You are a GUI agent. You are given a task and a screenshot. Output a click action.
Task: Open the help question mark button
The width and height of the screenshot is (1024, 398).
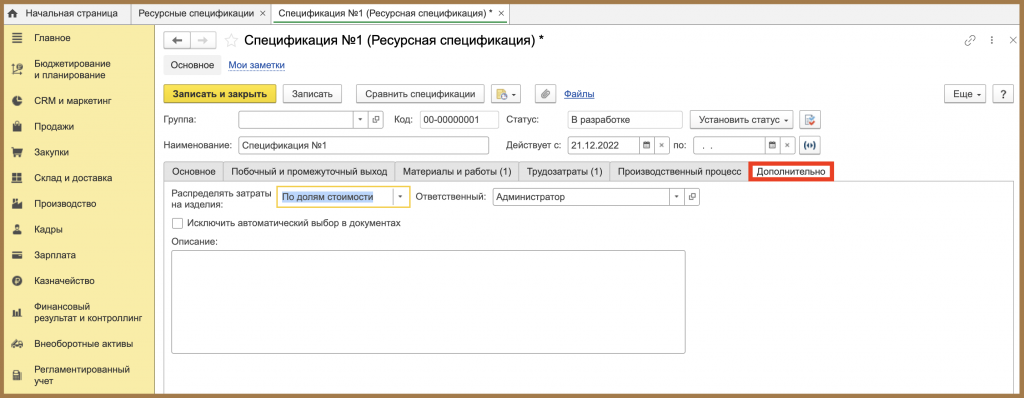[x=1002, y=94]
